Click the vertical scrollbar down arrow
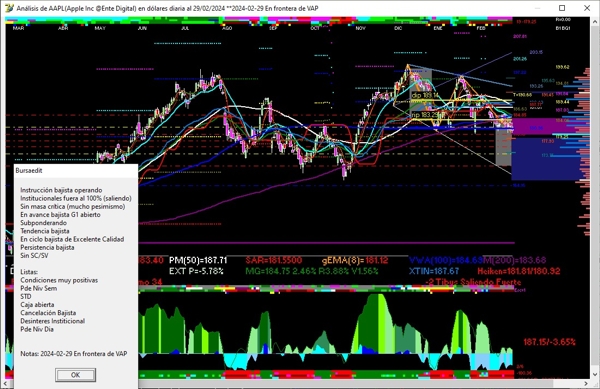Image resolution: width=600 pixels, height=389 pixels. pos(595,374)
